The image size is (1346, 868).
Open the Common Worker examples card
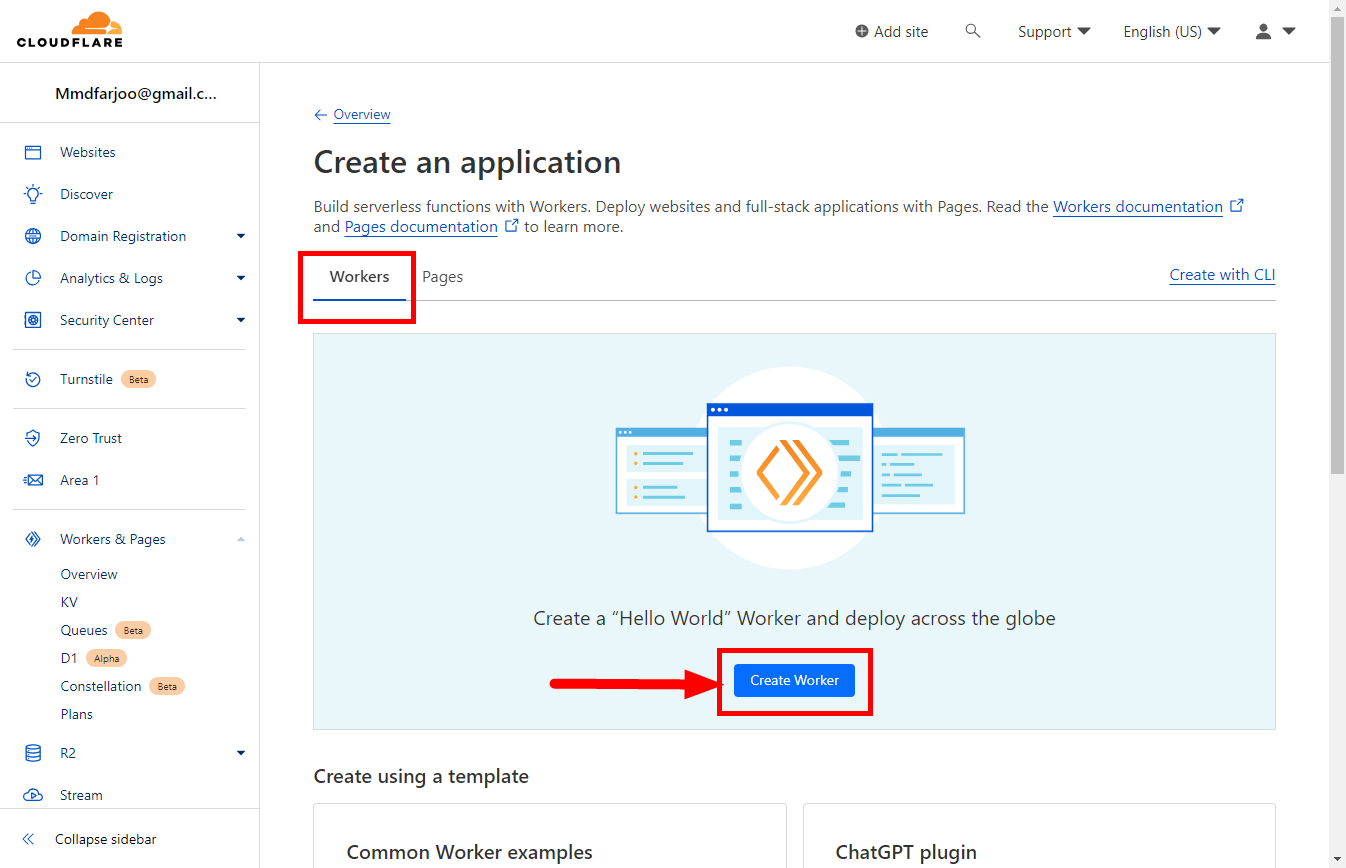[x=550, y=836]
